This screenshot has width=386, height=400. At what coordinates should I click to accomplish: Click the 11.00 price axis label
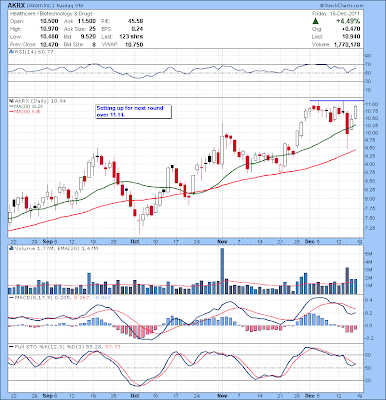tap(371, 104)
